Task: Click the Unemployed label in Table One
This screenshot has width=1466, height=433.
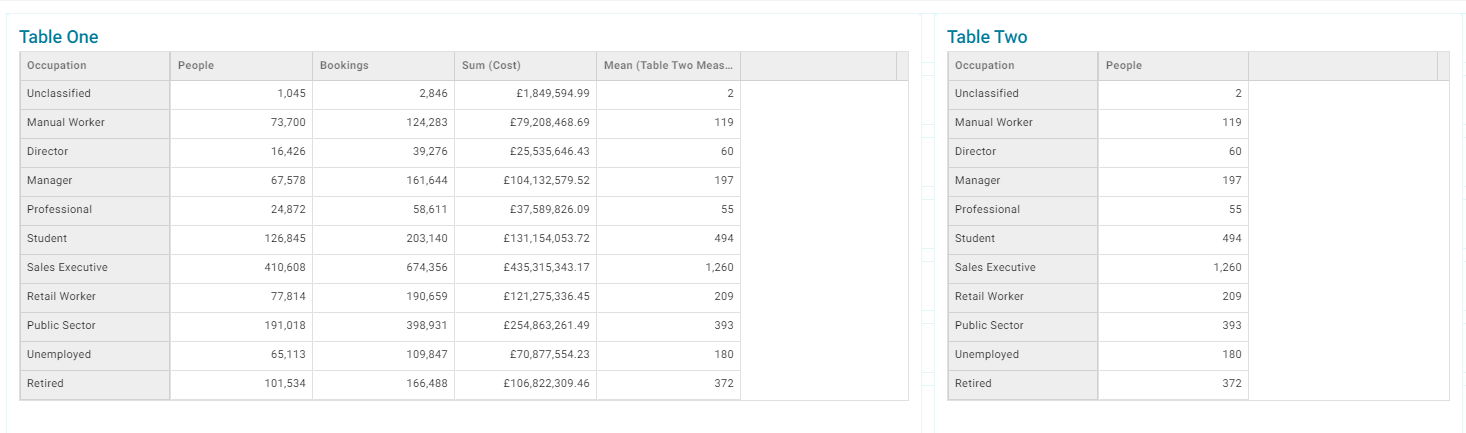Action: click(x=59, y=355)
